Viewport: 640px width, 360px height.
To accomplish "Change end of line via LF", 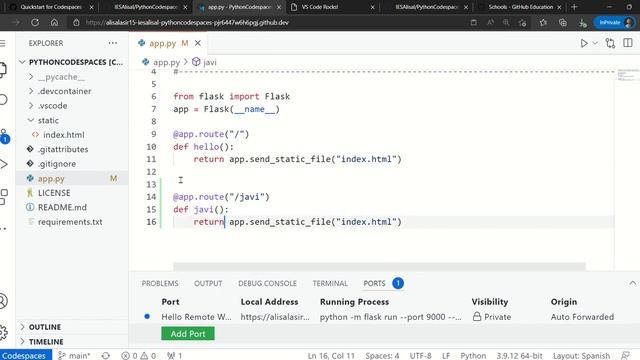I will coord(446,356).
